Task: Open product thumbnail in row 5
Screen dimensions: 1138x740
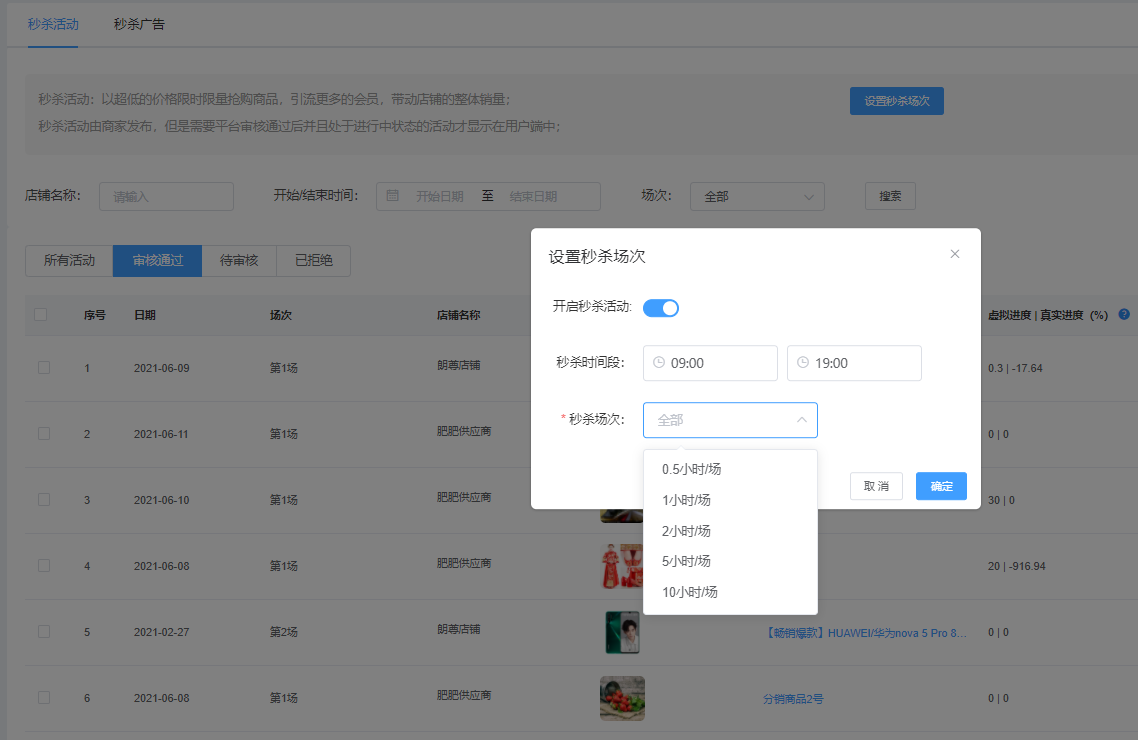Action: (x=622, y=632)
